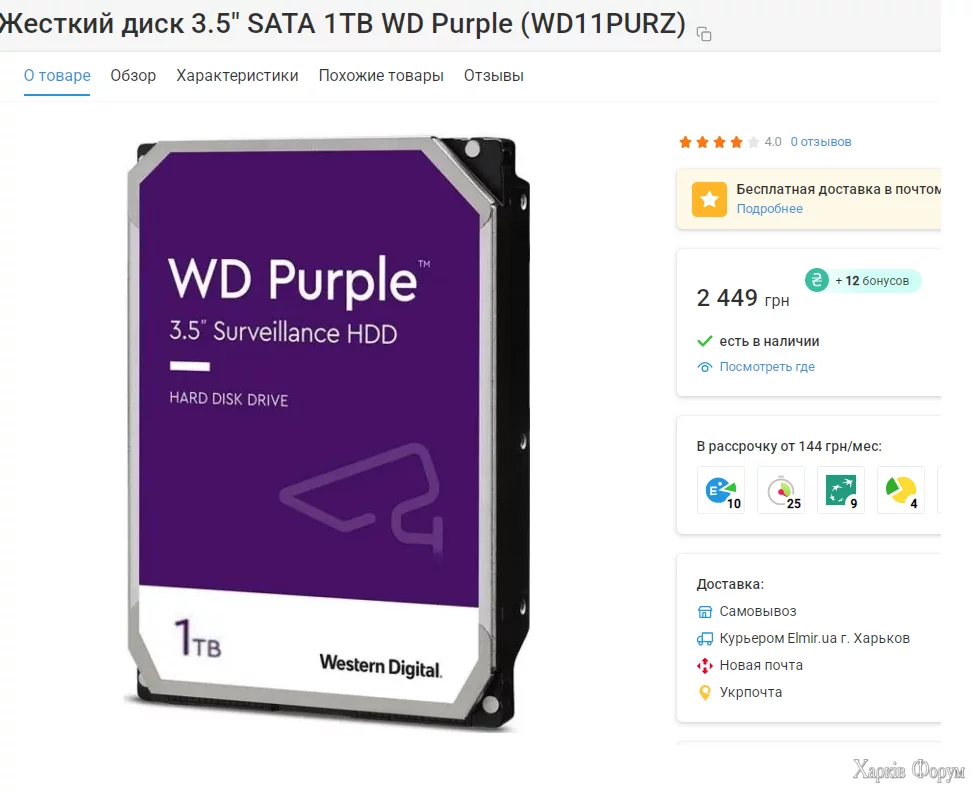Click the star rating row

click(719, 142)
